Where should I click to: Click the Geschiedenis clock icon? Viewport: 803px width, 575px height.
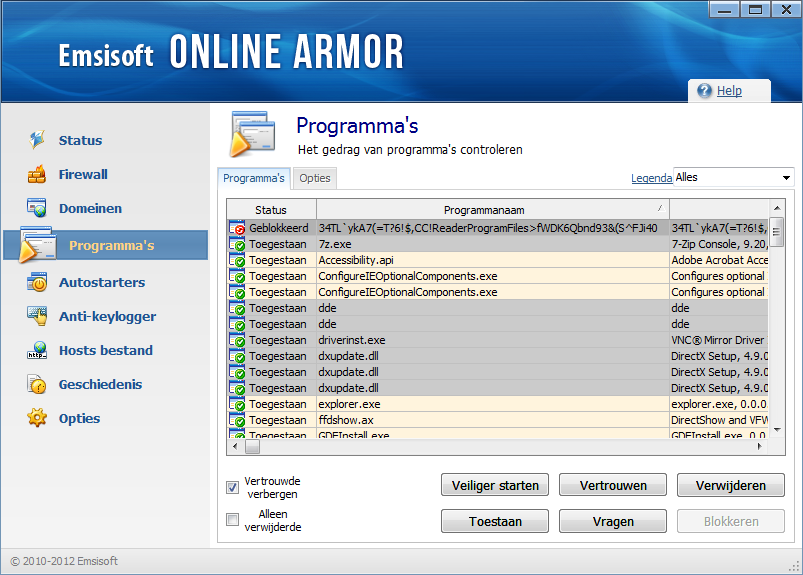tap(37, 384)
